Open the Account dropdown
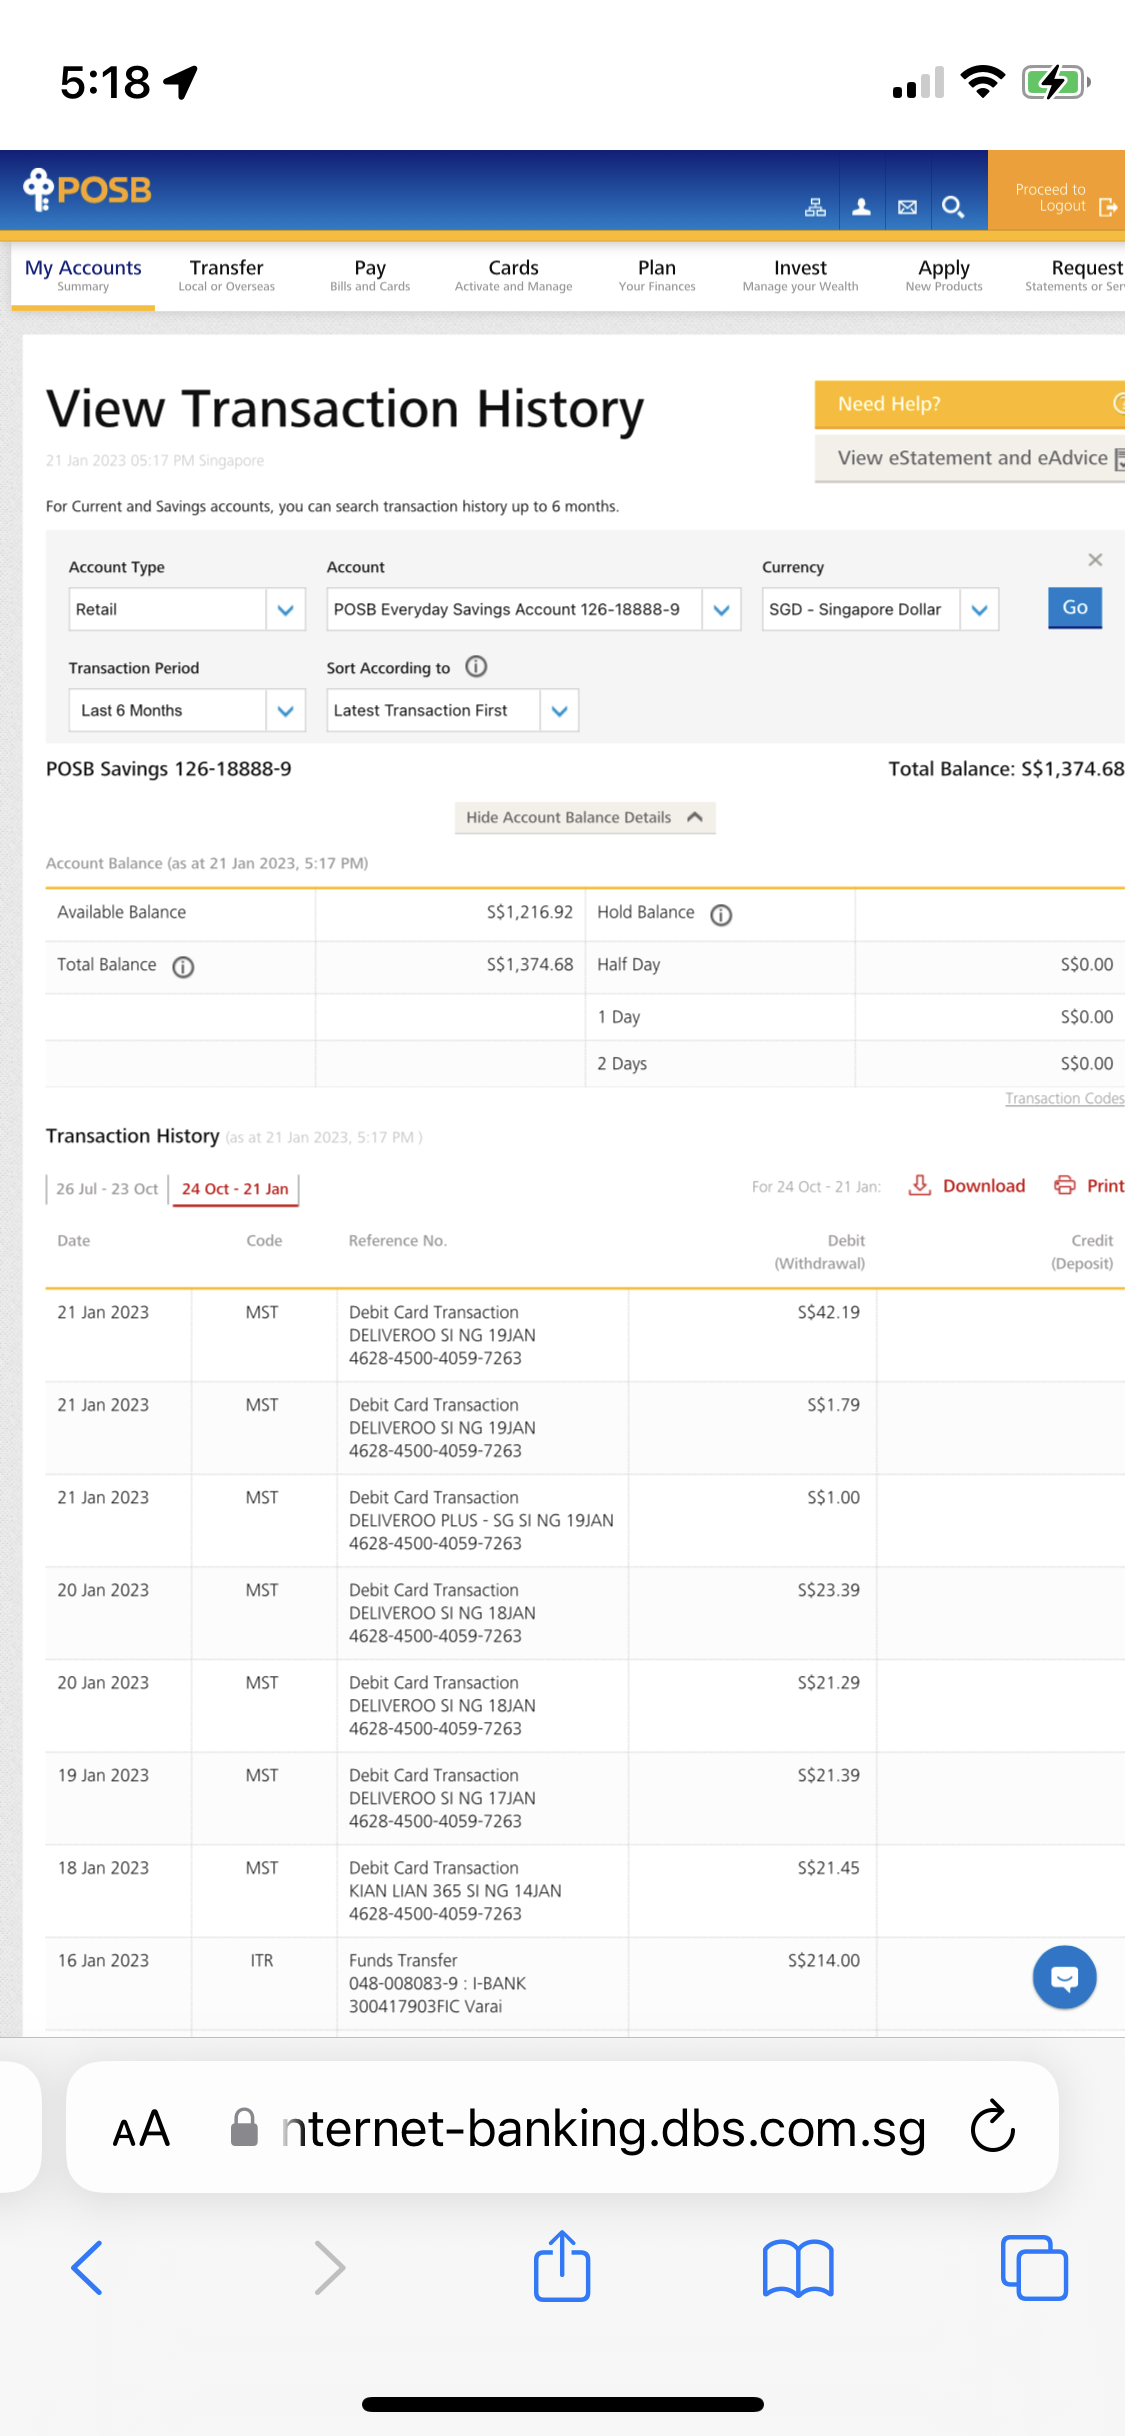The image size is (1125, 2436). tap(533, 609)
